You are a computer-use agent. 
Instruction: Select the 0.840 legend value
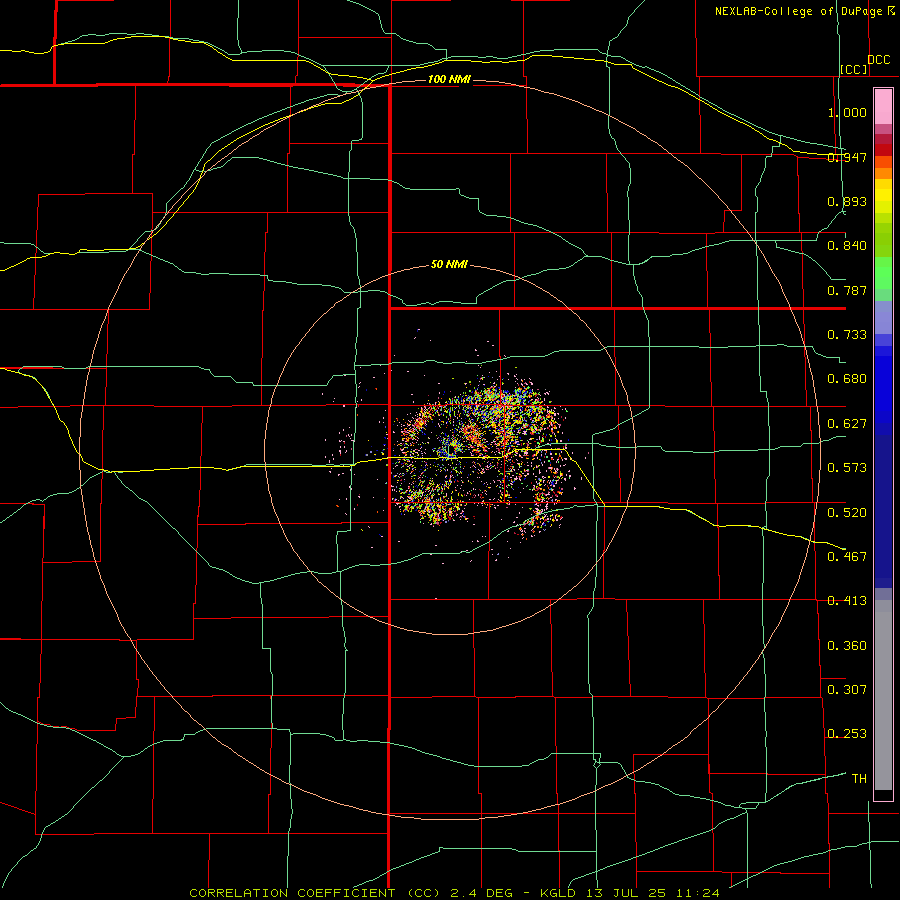[x=847, y=246]
